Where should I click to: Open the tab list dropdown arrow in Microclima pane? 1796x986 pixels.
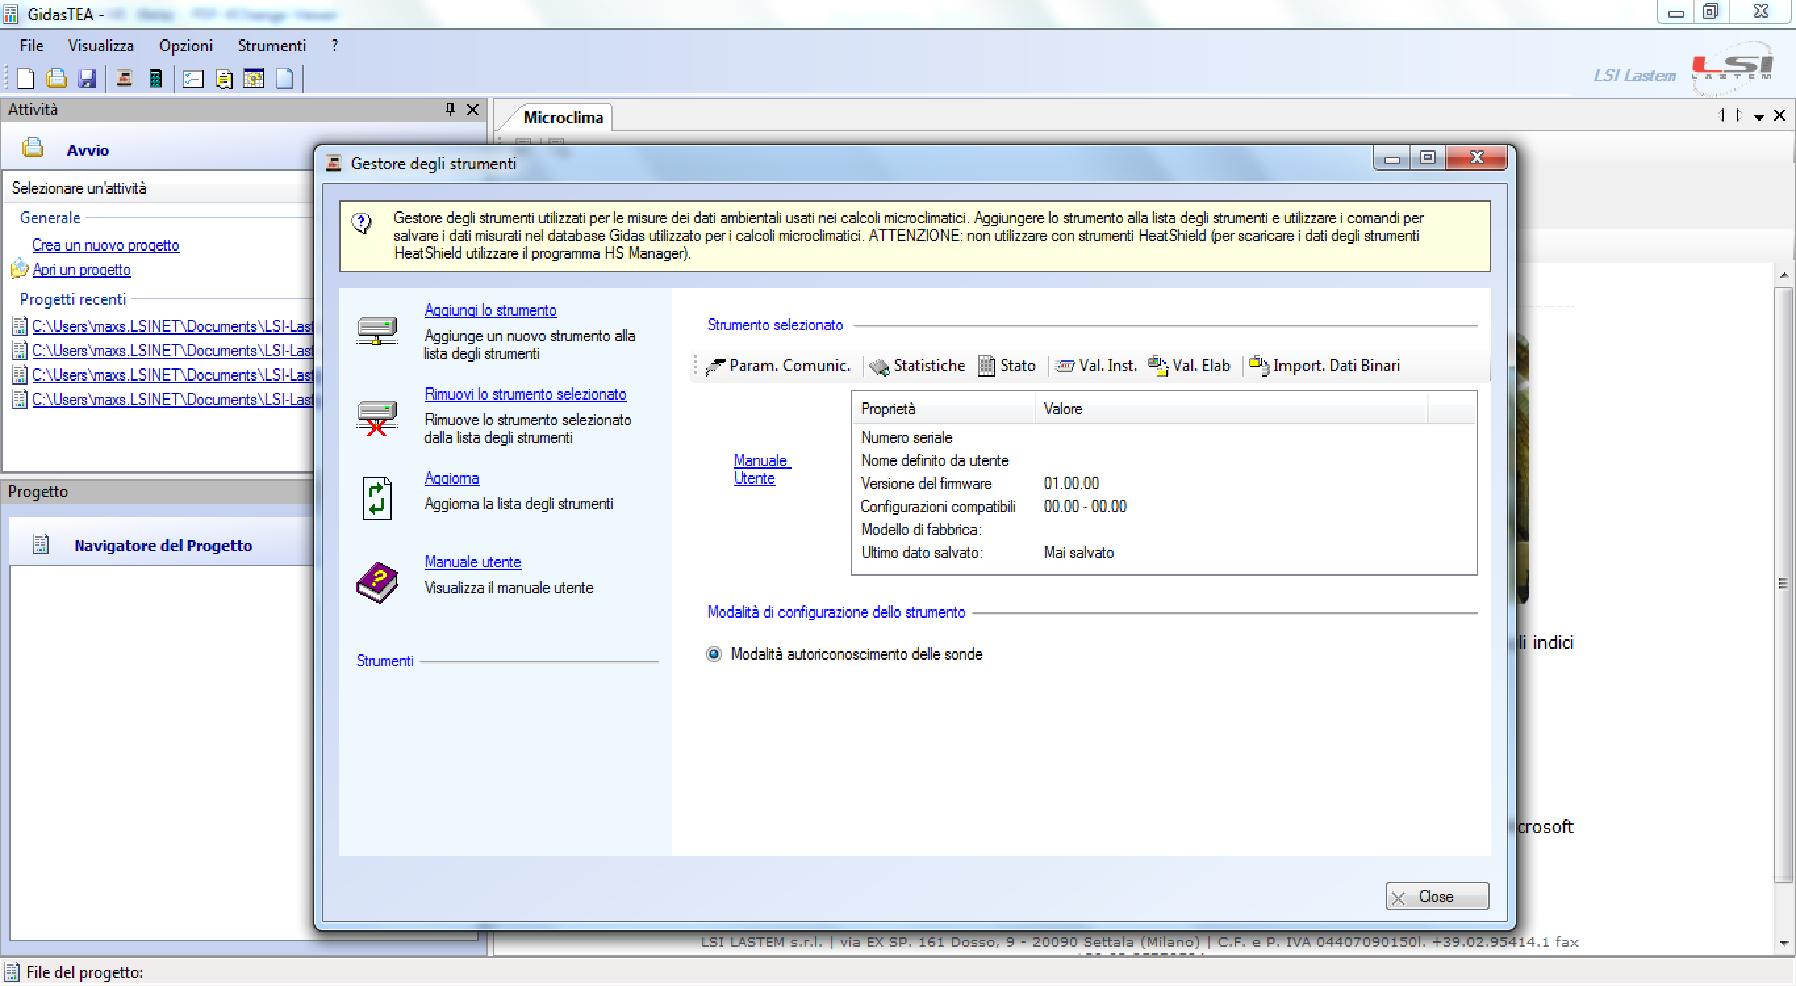click(x=1758, y=116)
